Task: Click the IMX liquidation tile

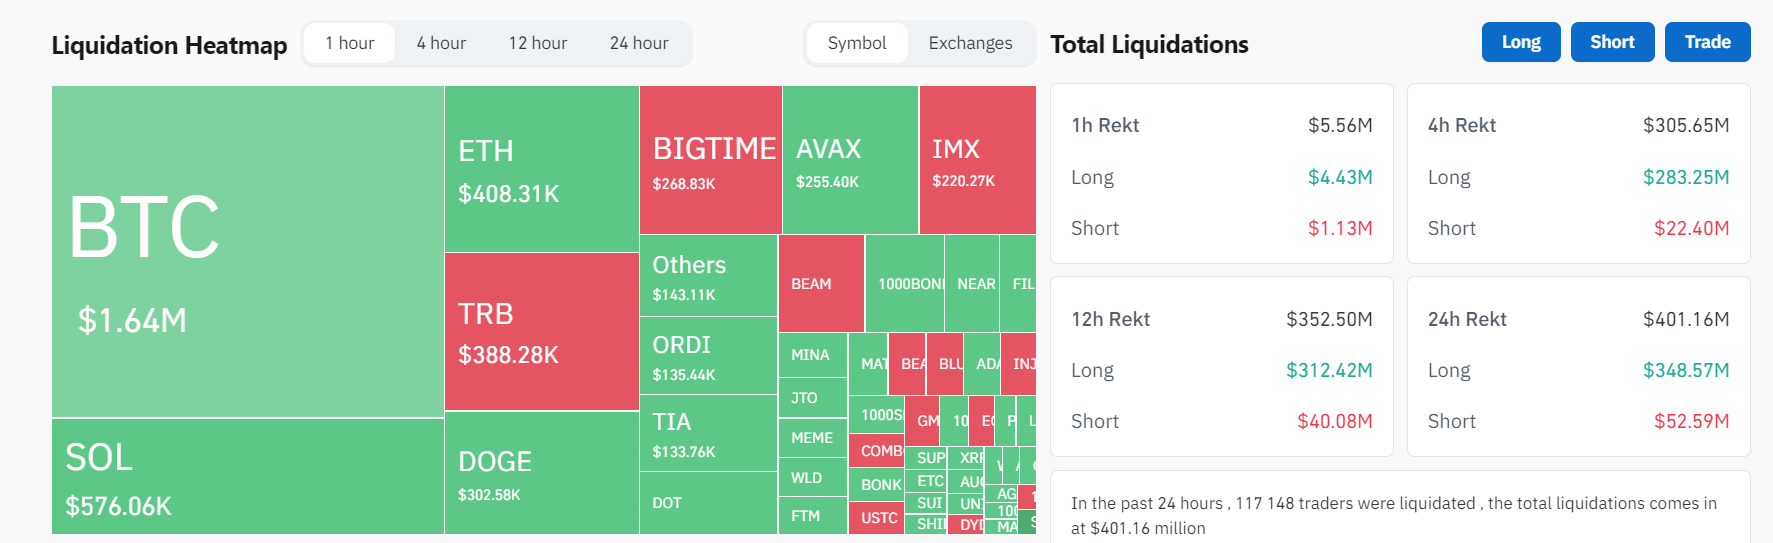Action: tap(977, 160)
